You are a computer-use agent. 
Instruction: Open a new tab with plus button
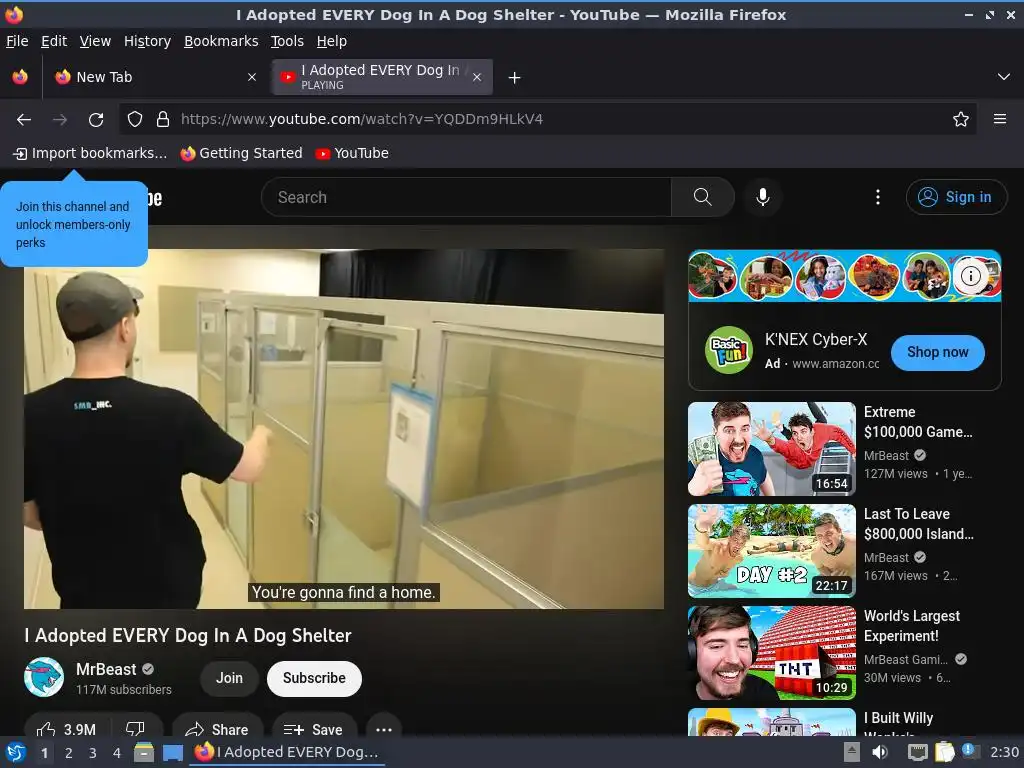point(515,78)
